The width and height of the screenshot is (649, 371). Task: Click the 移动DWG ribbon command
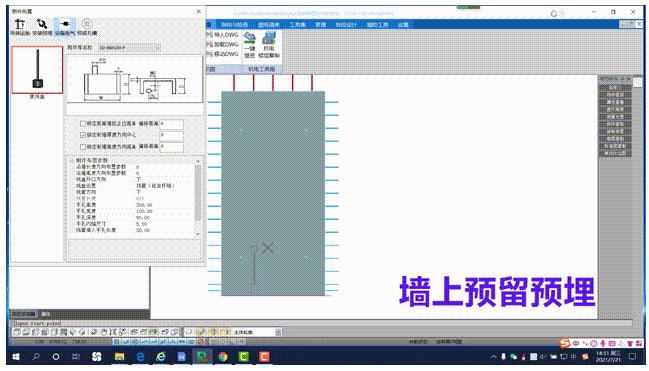point(222,54)
